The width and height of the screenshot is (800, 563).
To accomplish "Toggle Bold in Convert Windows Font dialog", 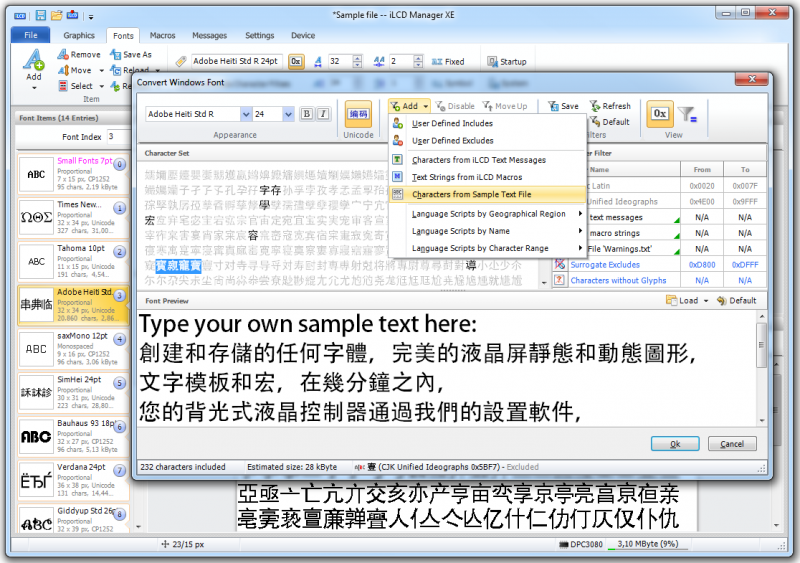I will click(x=306, y=114).
